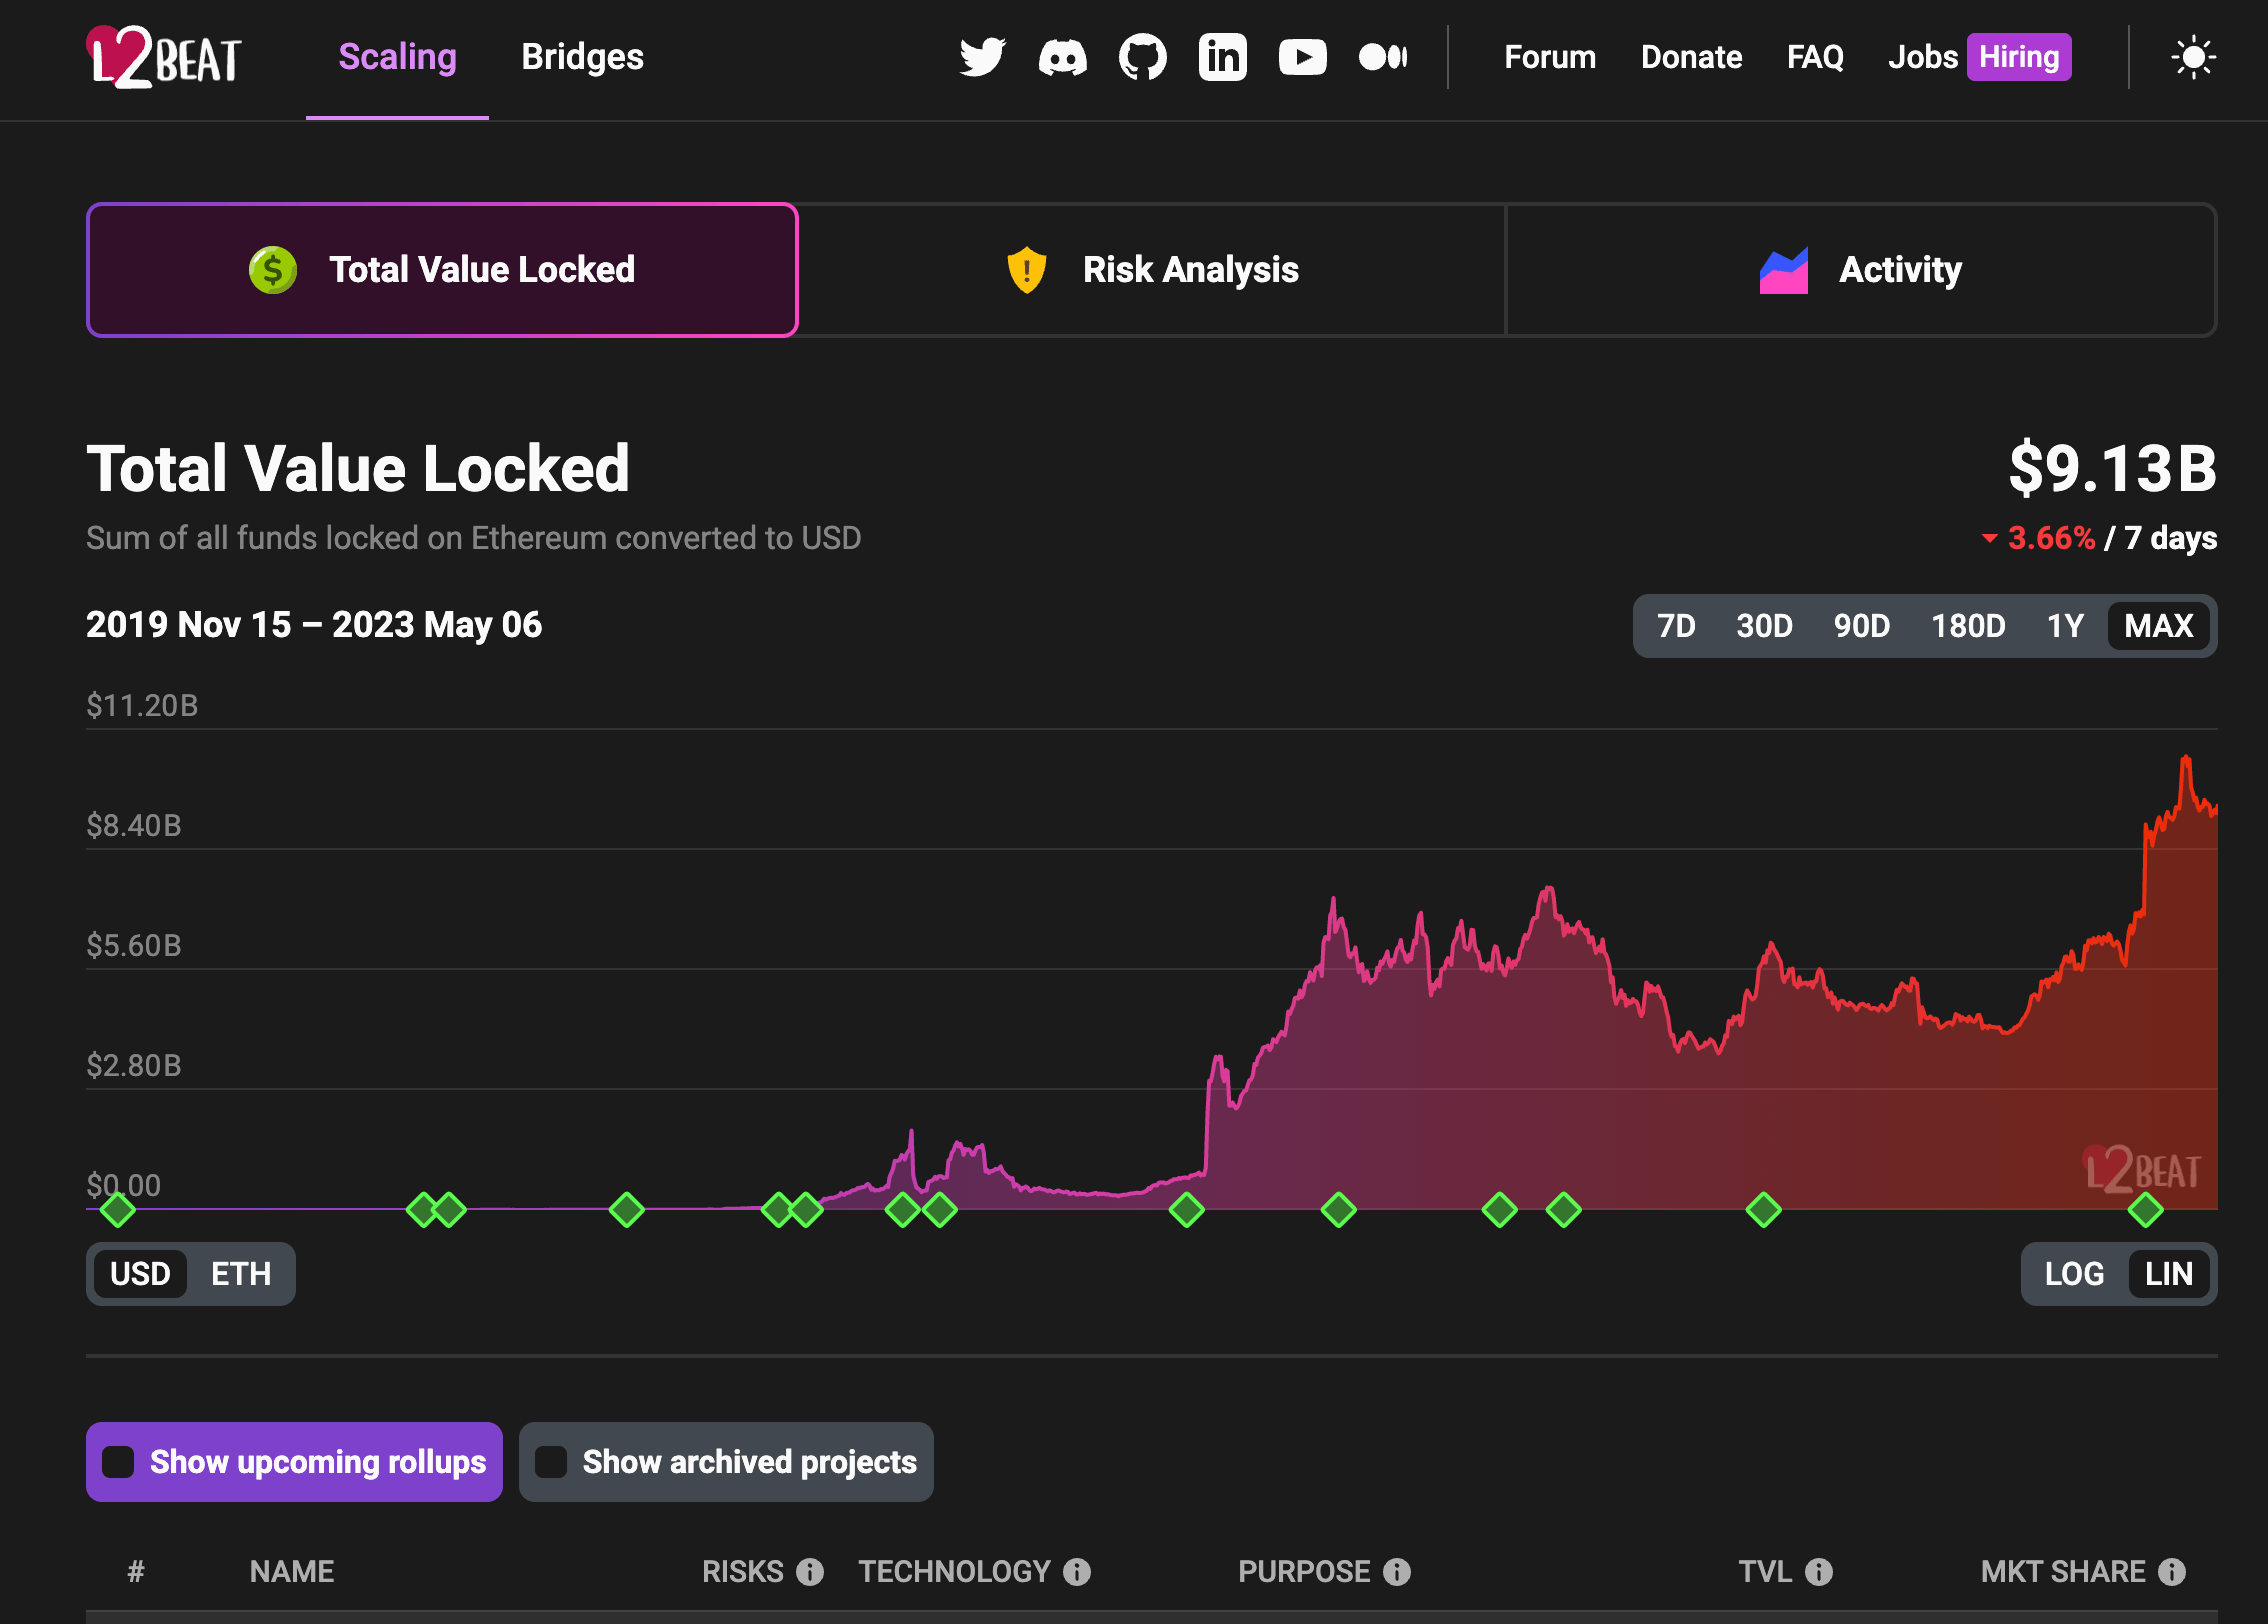Click the TVL column info icon
This screenshot has height=1624, width=2268.
coord(1819,1572)
